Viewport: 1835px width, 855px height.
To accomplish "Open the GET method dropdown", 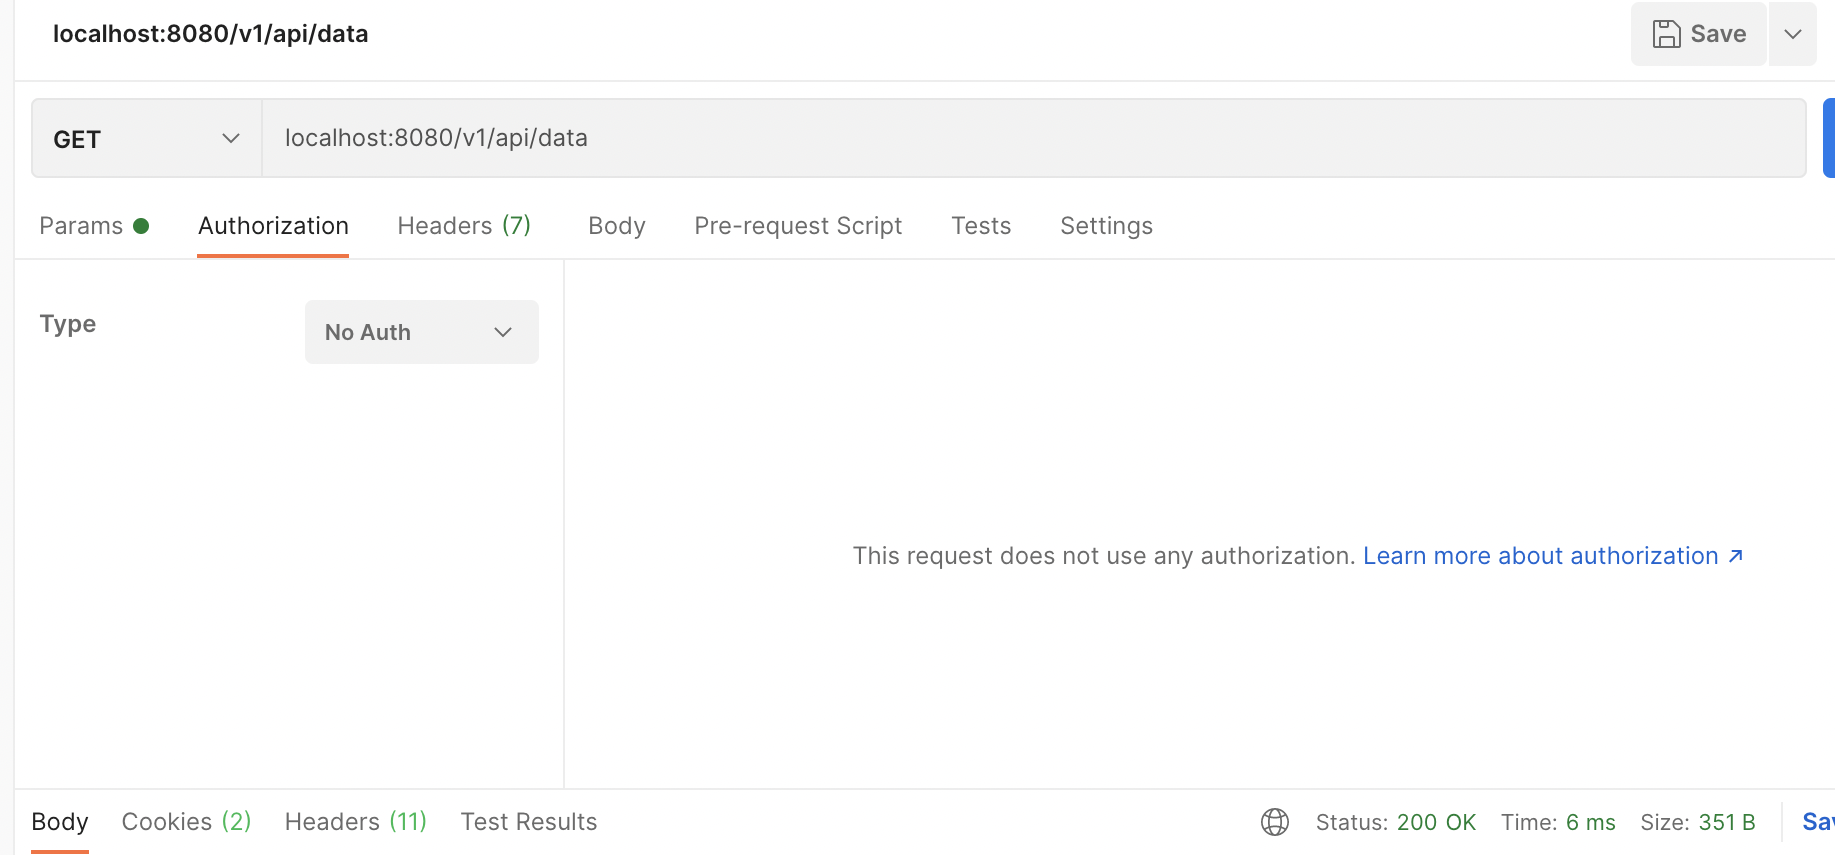I will 147,139.
